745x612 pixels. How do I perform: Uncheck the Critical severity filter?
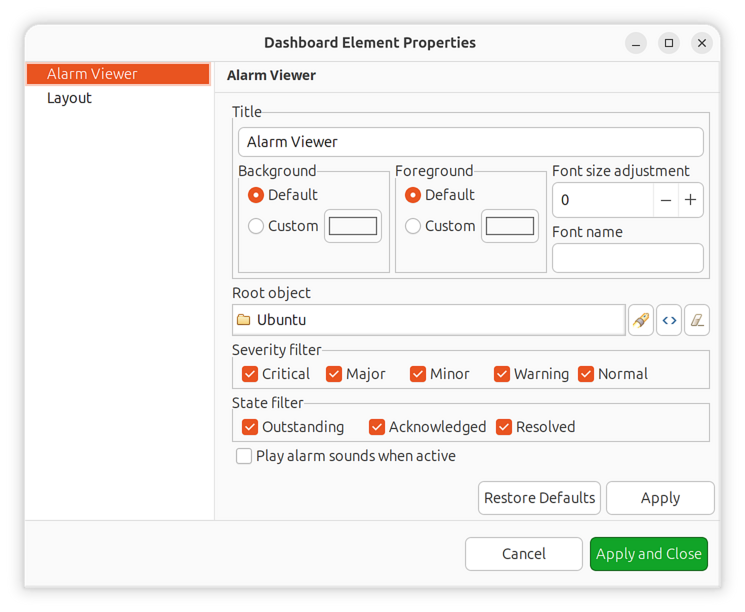click(251, 374)
